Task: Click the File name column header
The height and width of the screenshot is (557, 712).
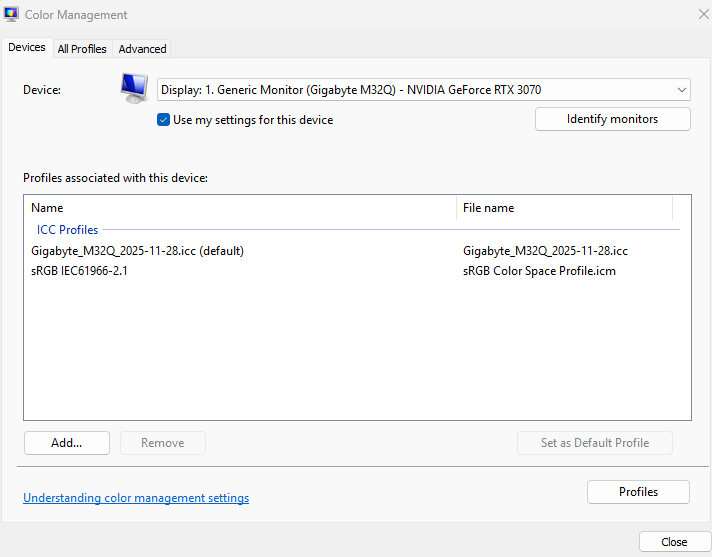Action: pyautogui.click(x=488, y=208)
